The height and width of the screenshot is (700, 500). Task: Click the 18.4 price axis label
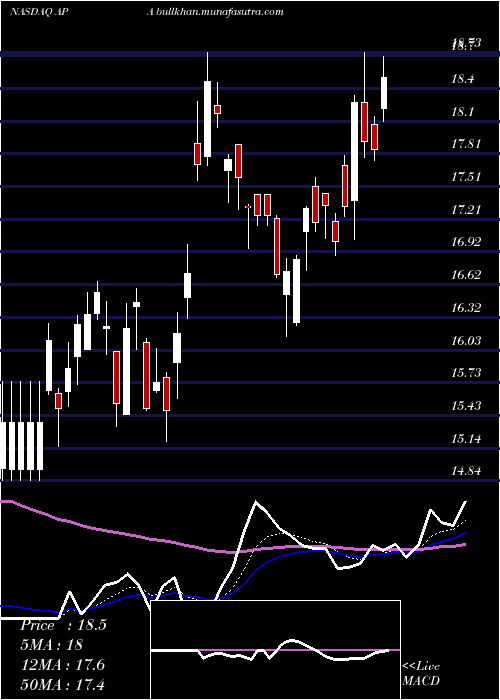[x=462, y=79]
